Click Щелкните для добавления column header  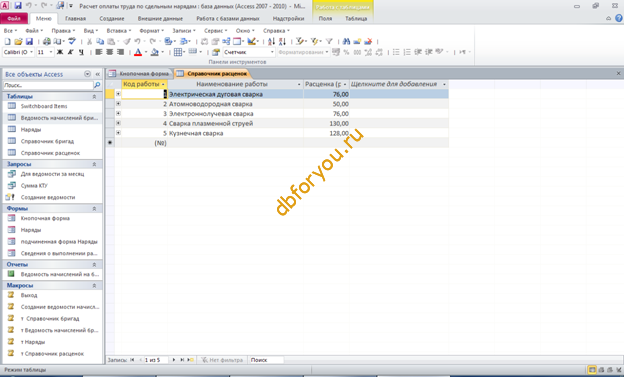(x=398, y=84)
